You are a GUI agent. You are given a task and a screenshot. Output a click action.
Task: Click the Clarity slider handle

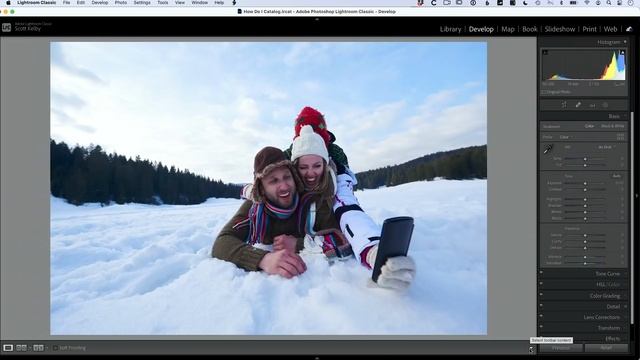pos(585,242)
